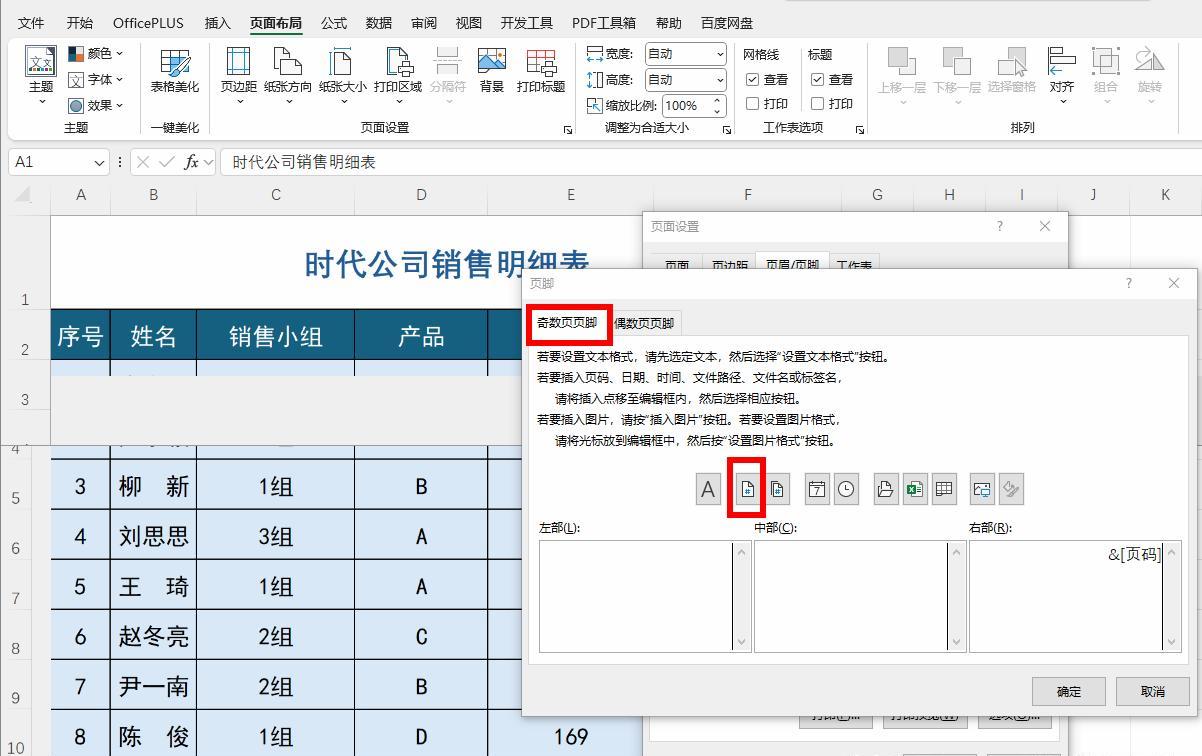Select column C header
The height and width of the screenshot is (756, 1202).
pyautogui.click(x=276, y=195)
